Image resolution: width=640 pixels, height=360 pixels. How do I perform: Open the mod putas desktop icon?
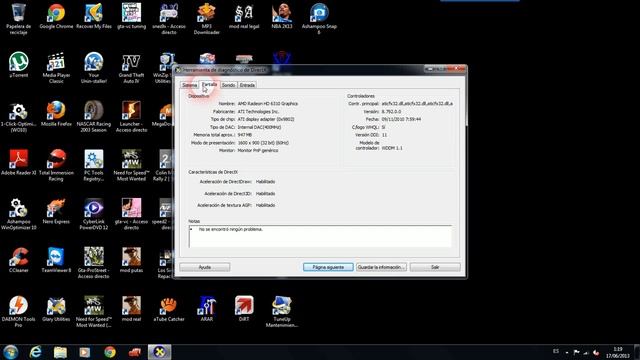pyautogui.click(x=131, y=260)
